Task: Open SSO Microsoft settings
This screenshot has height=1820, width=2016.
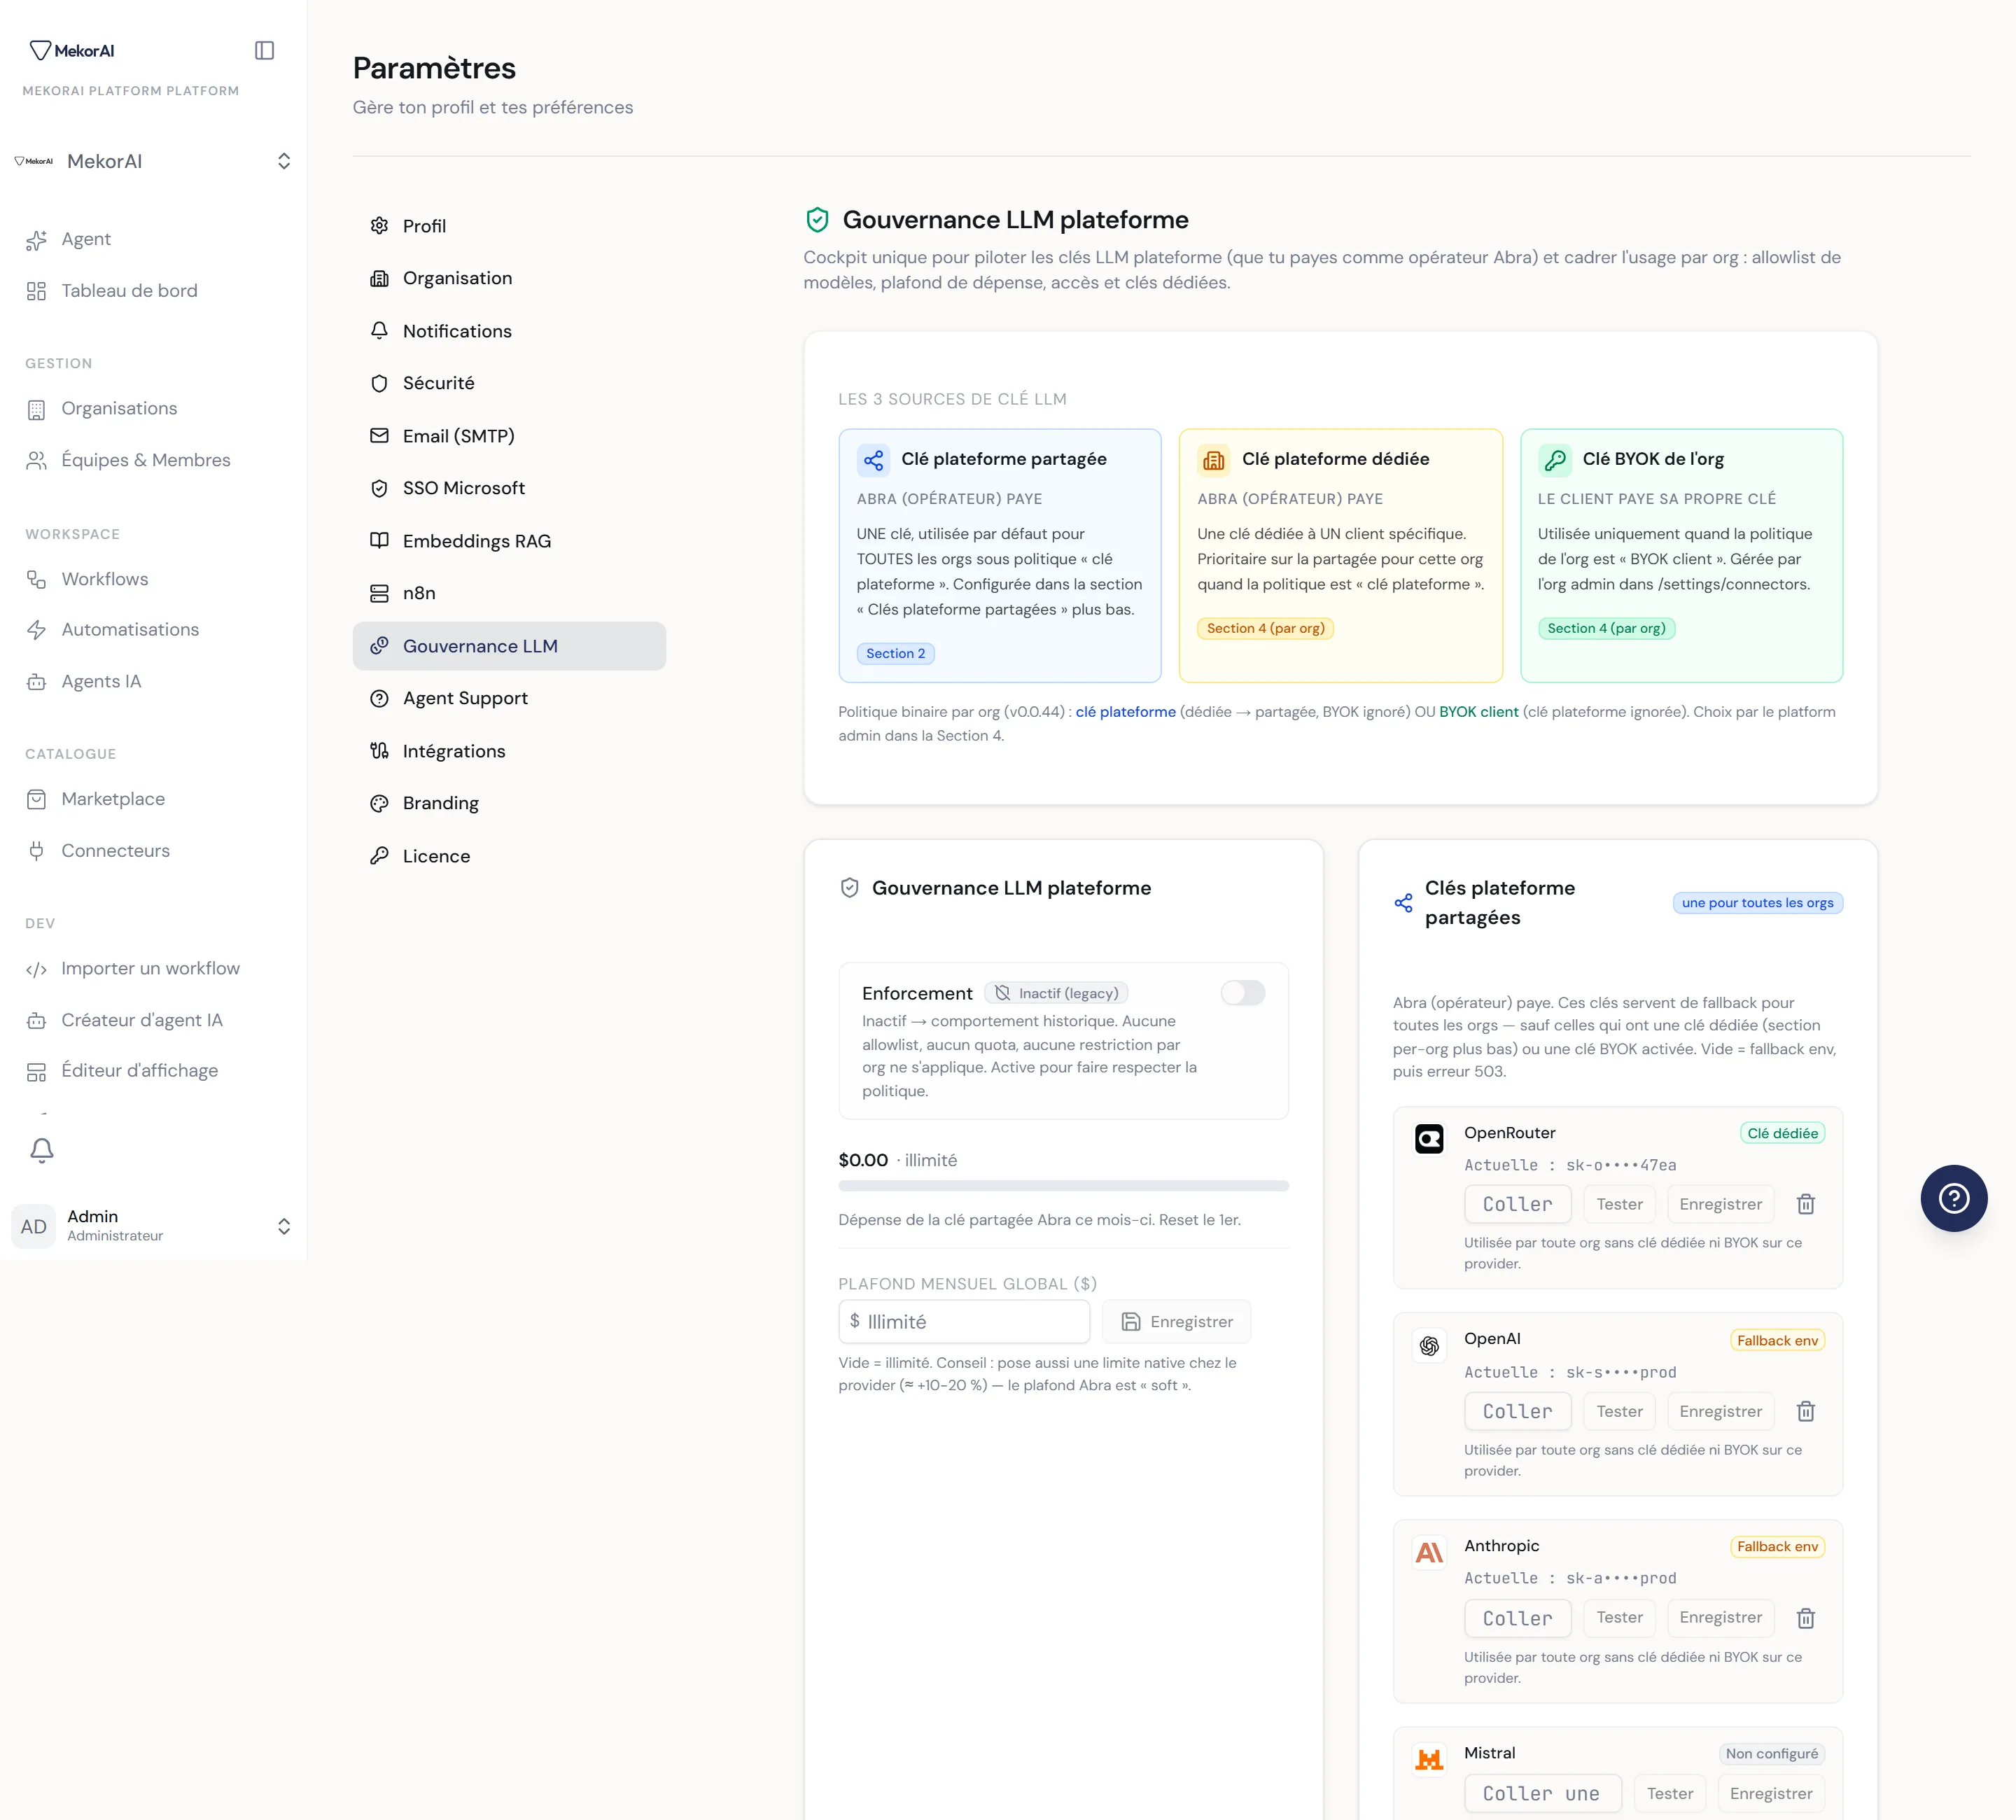Action: (509, 488)
